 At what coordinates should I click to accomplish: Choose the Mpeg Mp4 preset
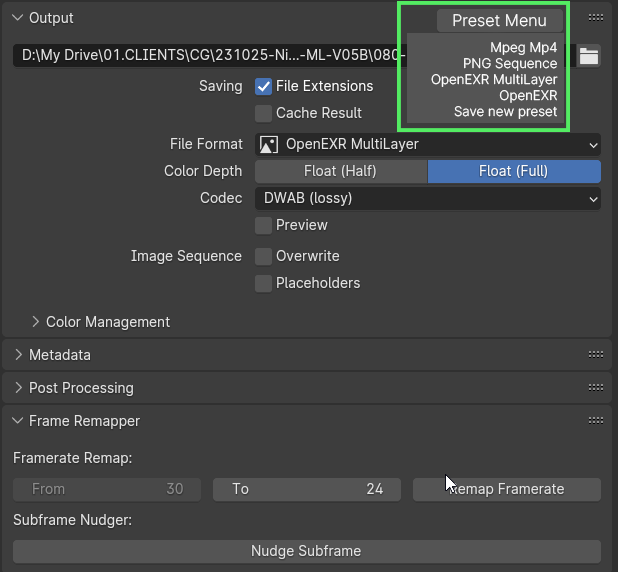pyautogui.click(x=523, y=47)
